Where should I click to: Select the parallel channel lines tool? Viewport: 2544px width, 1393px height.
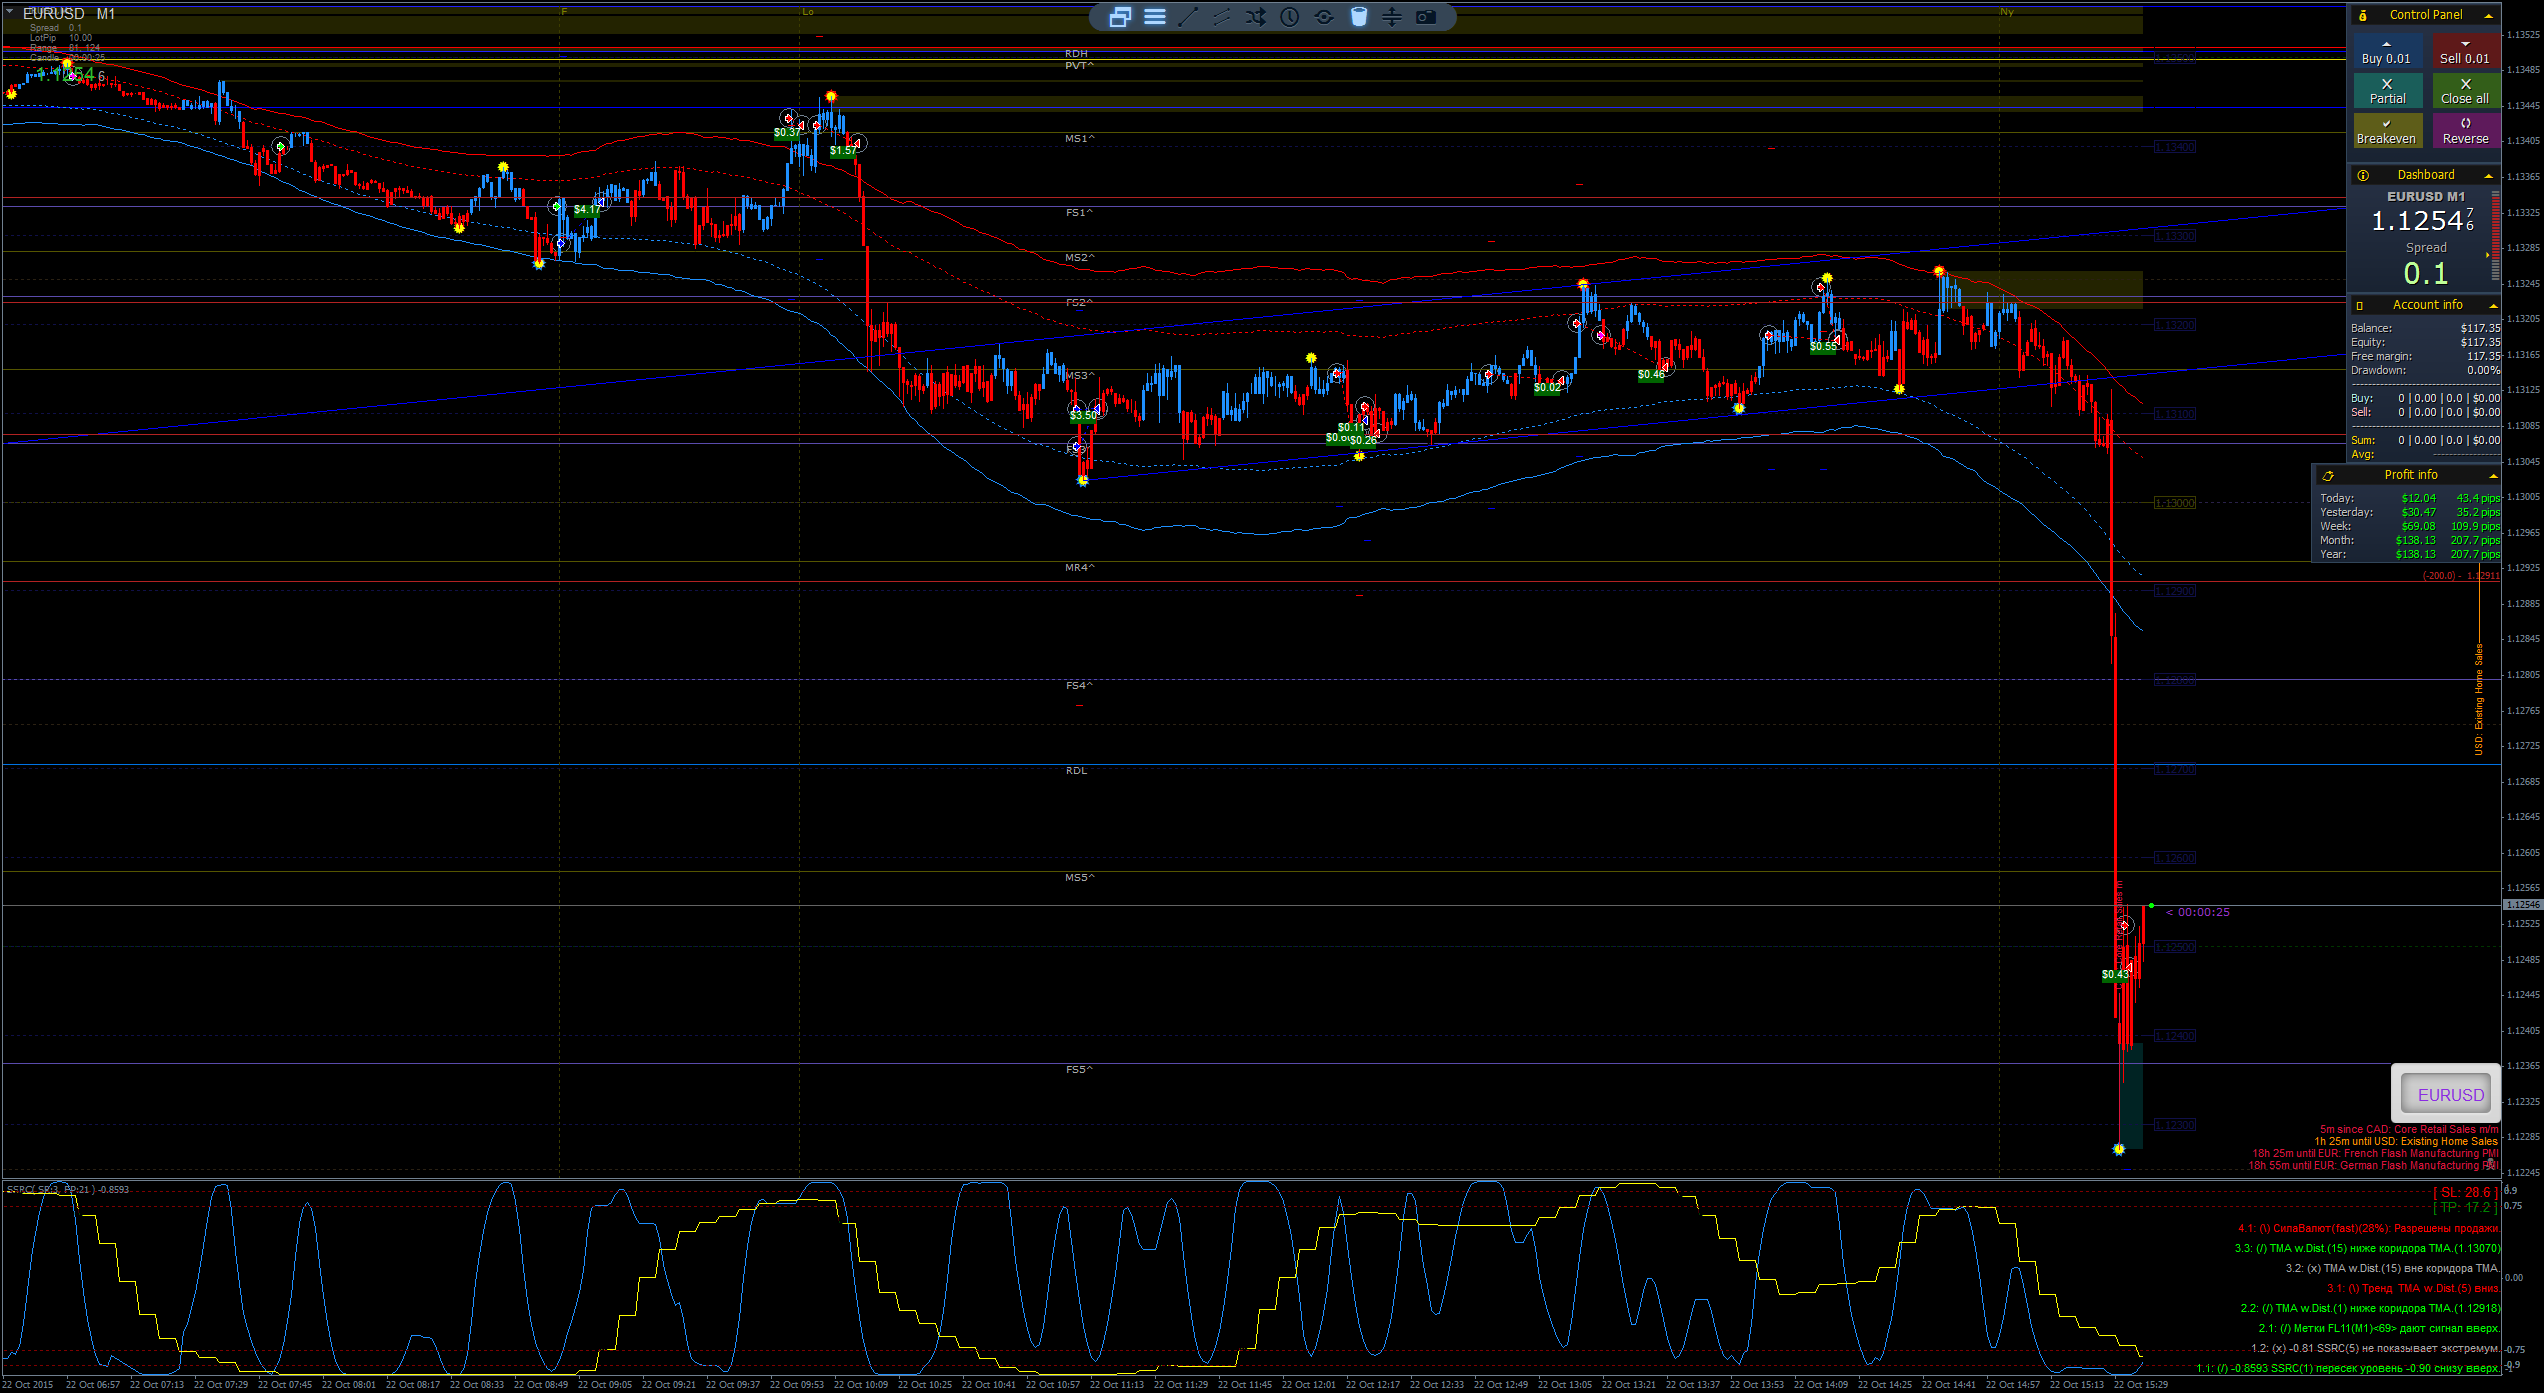pyautogui.click(x=1222, y=17)
